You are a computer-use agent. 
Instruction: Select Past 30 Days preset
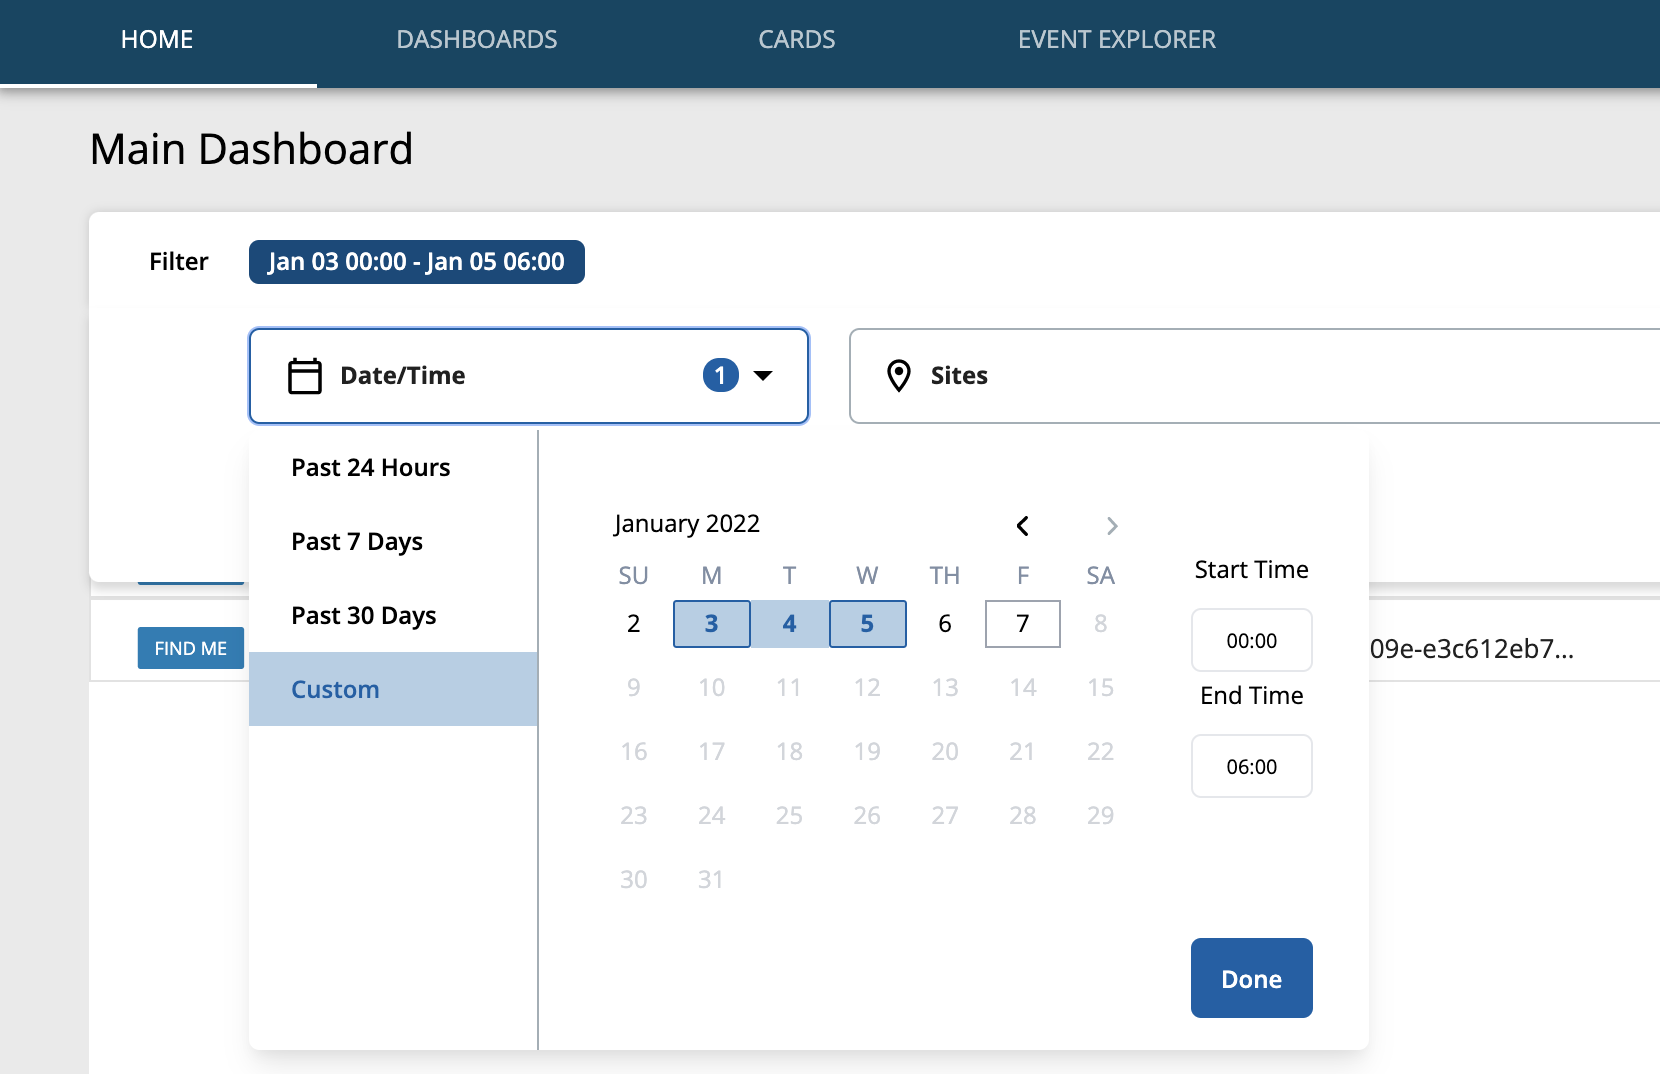(x=393, y=615)
